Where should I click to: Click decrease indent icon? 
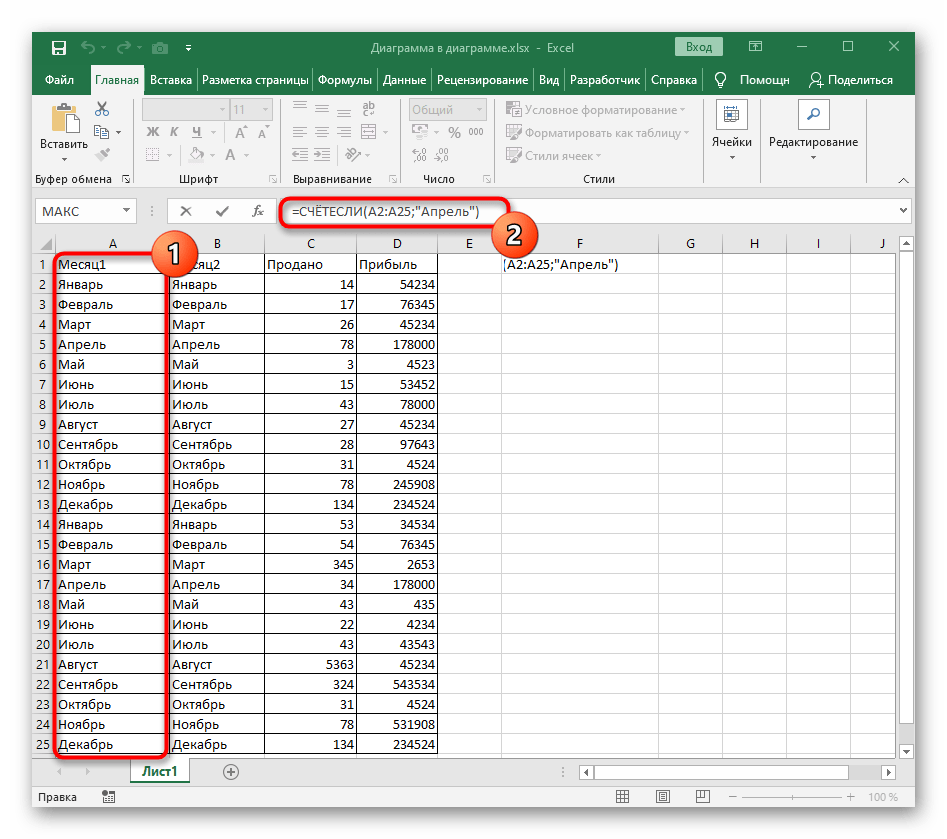click(300, 155)
